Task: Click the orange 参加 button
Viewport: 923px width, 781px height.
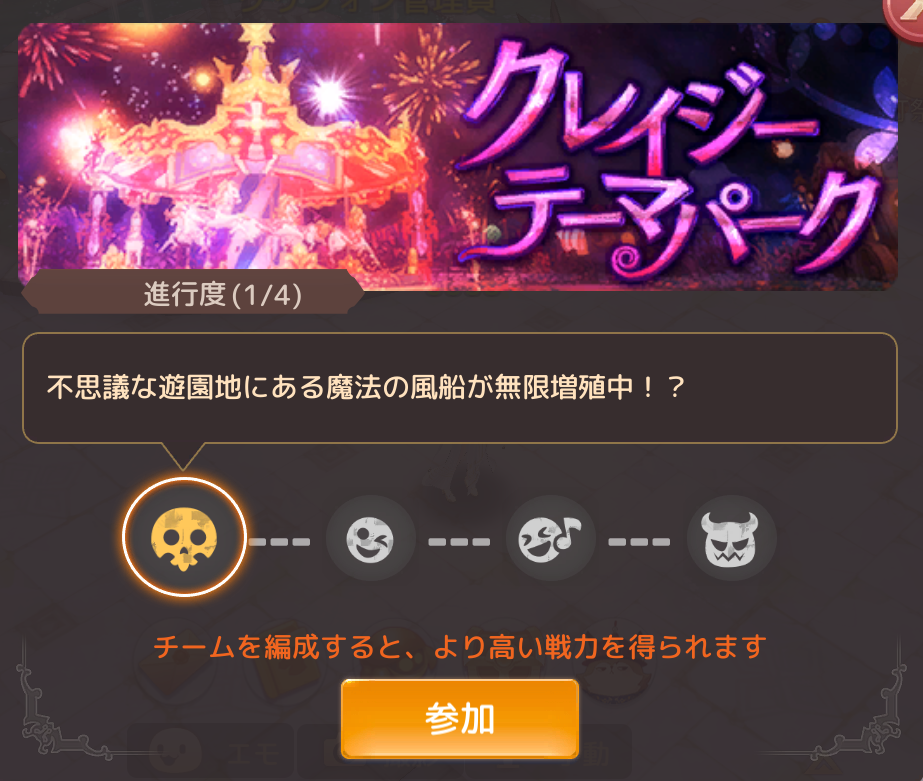Action: (x=460, y=719)
